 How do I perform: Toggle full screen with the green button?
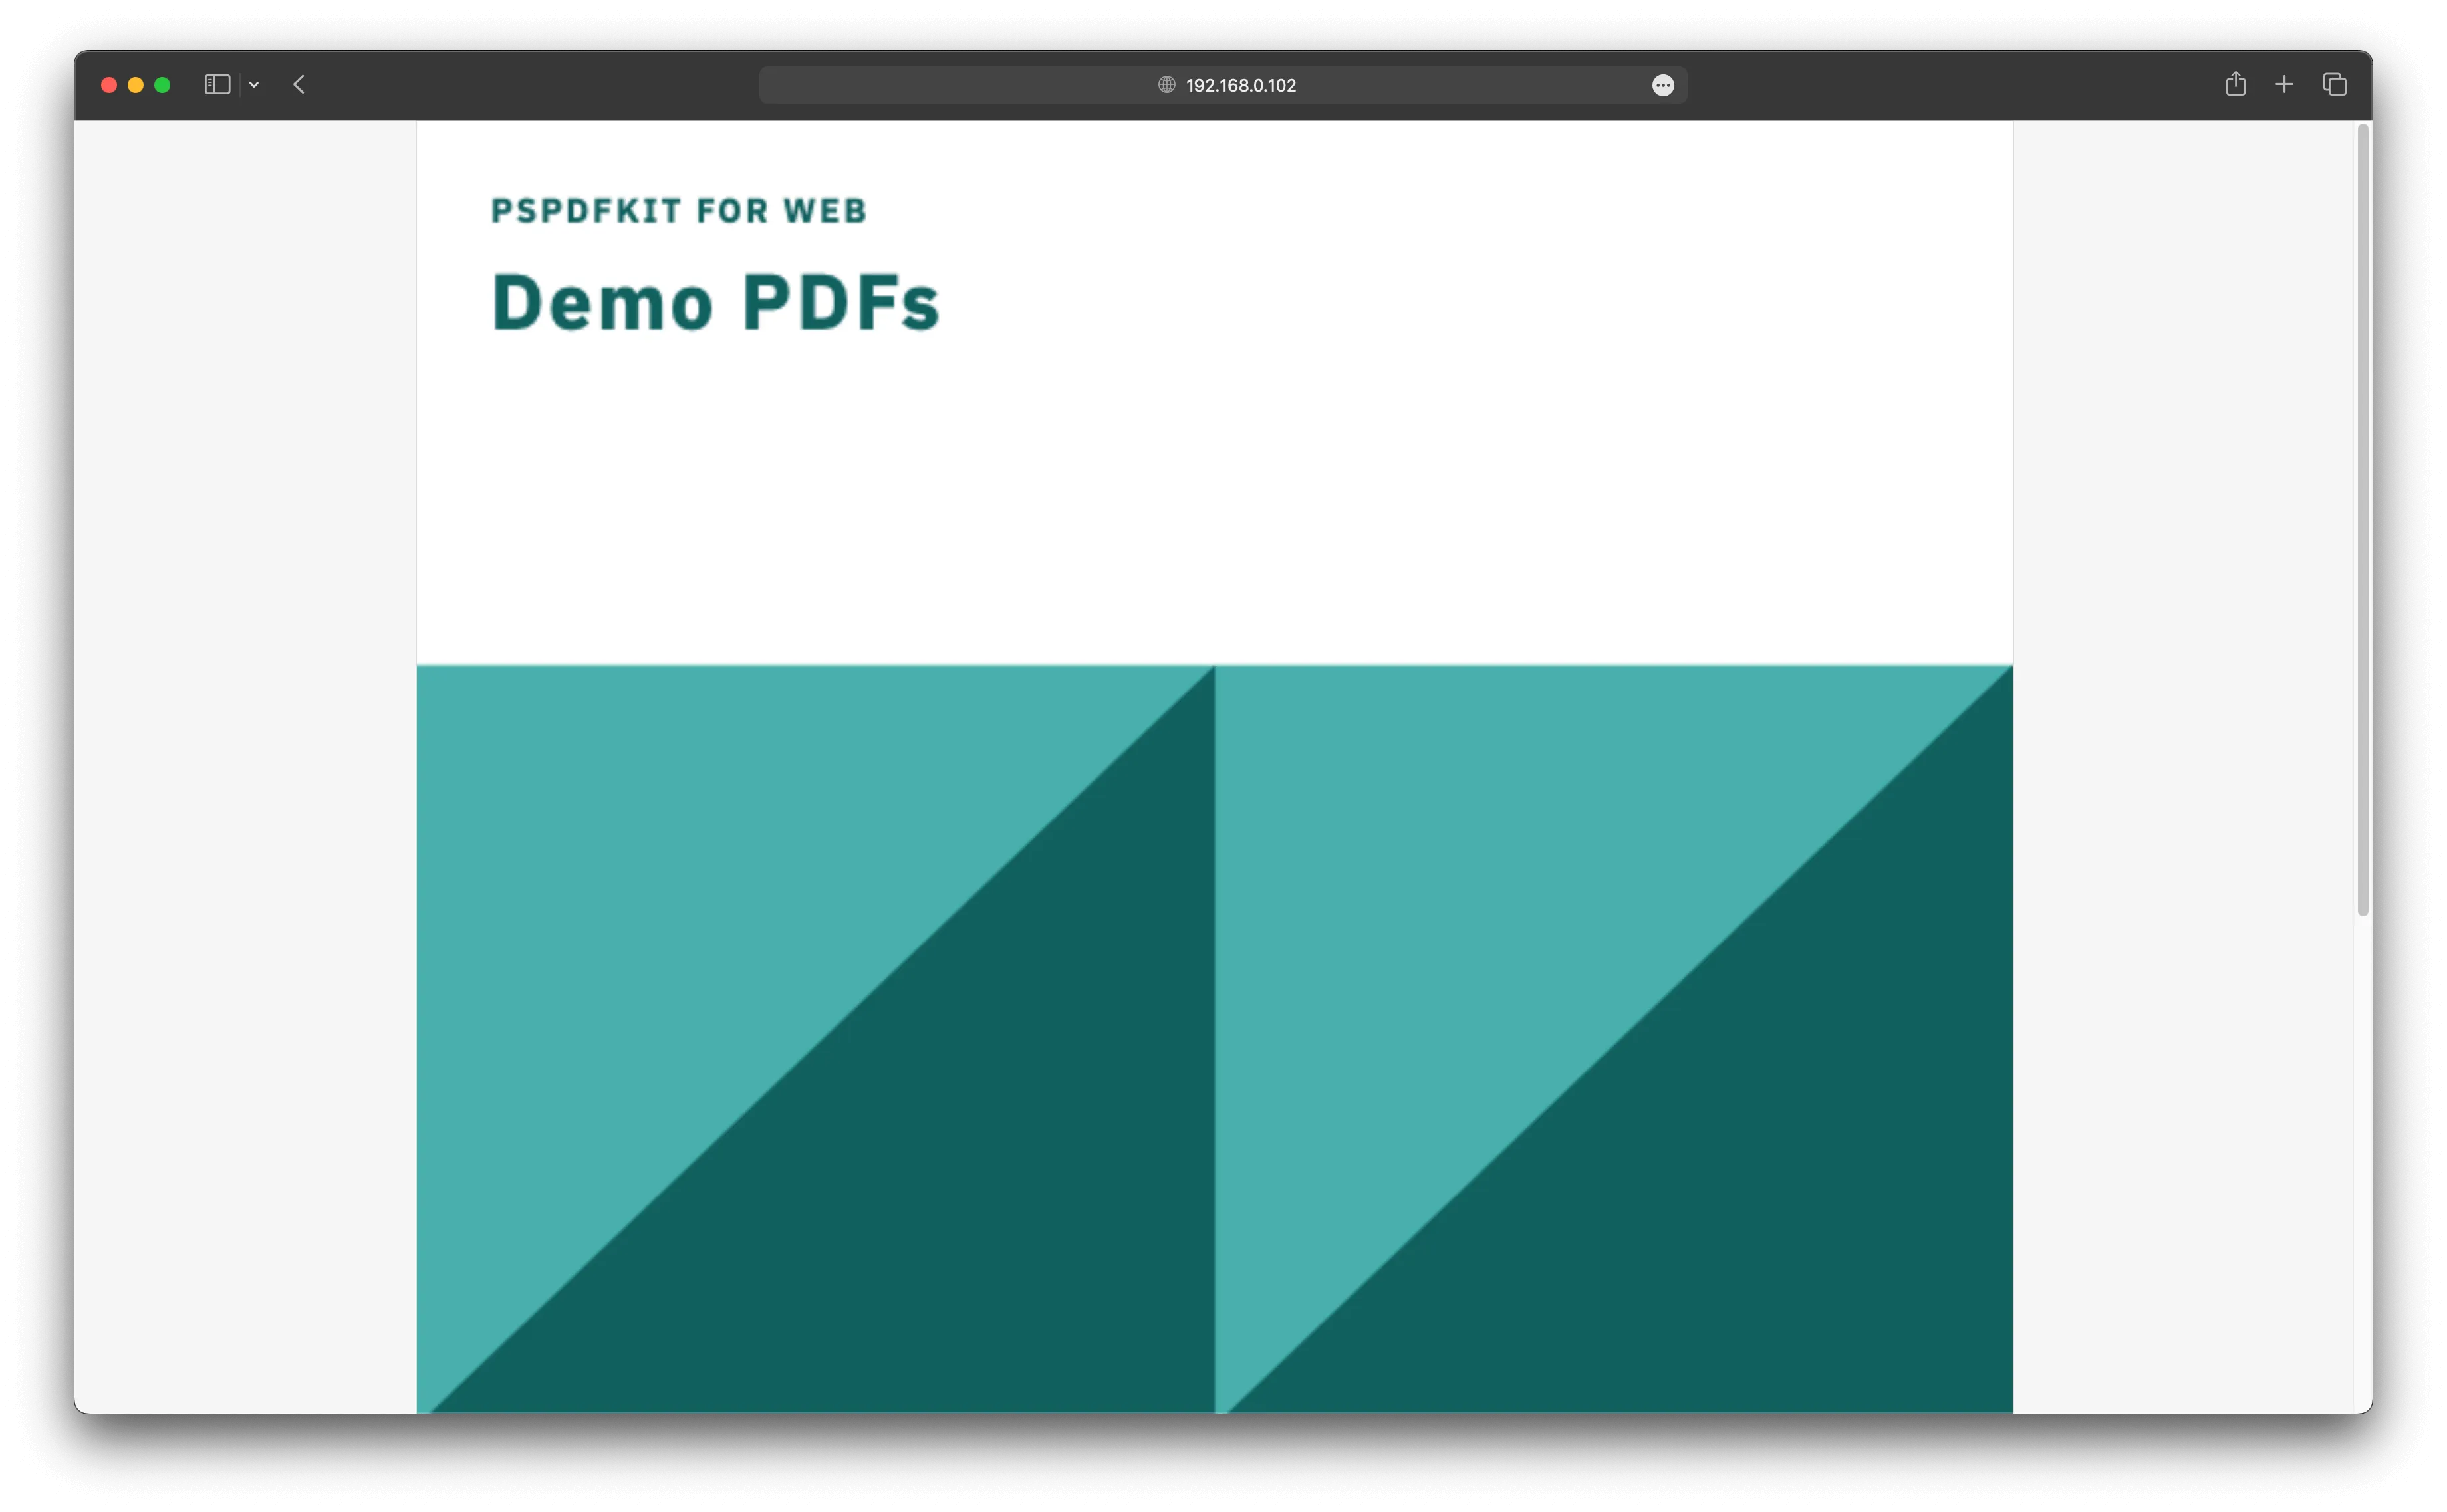click(163, 85)
